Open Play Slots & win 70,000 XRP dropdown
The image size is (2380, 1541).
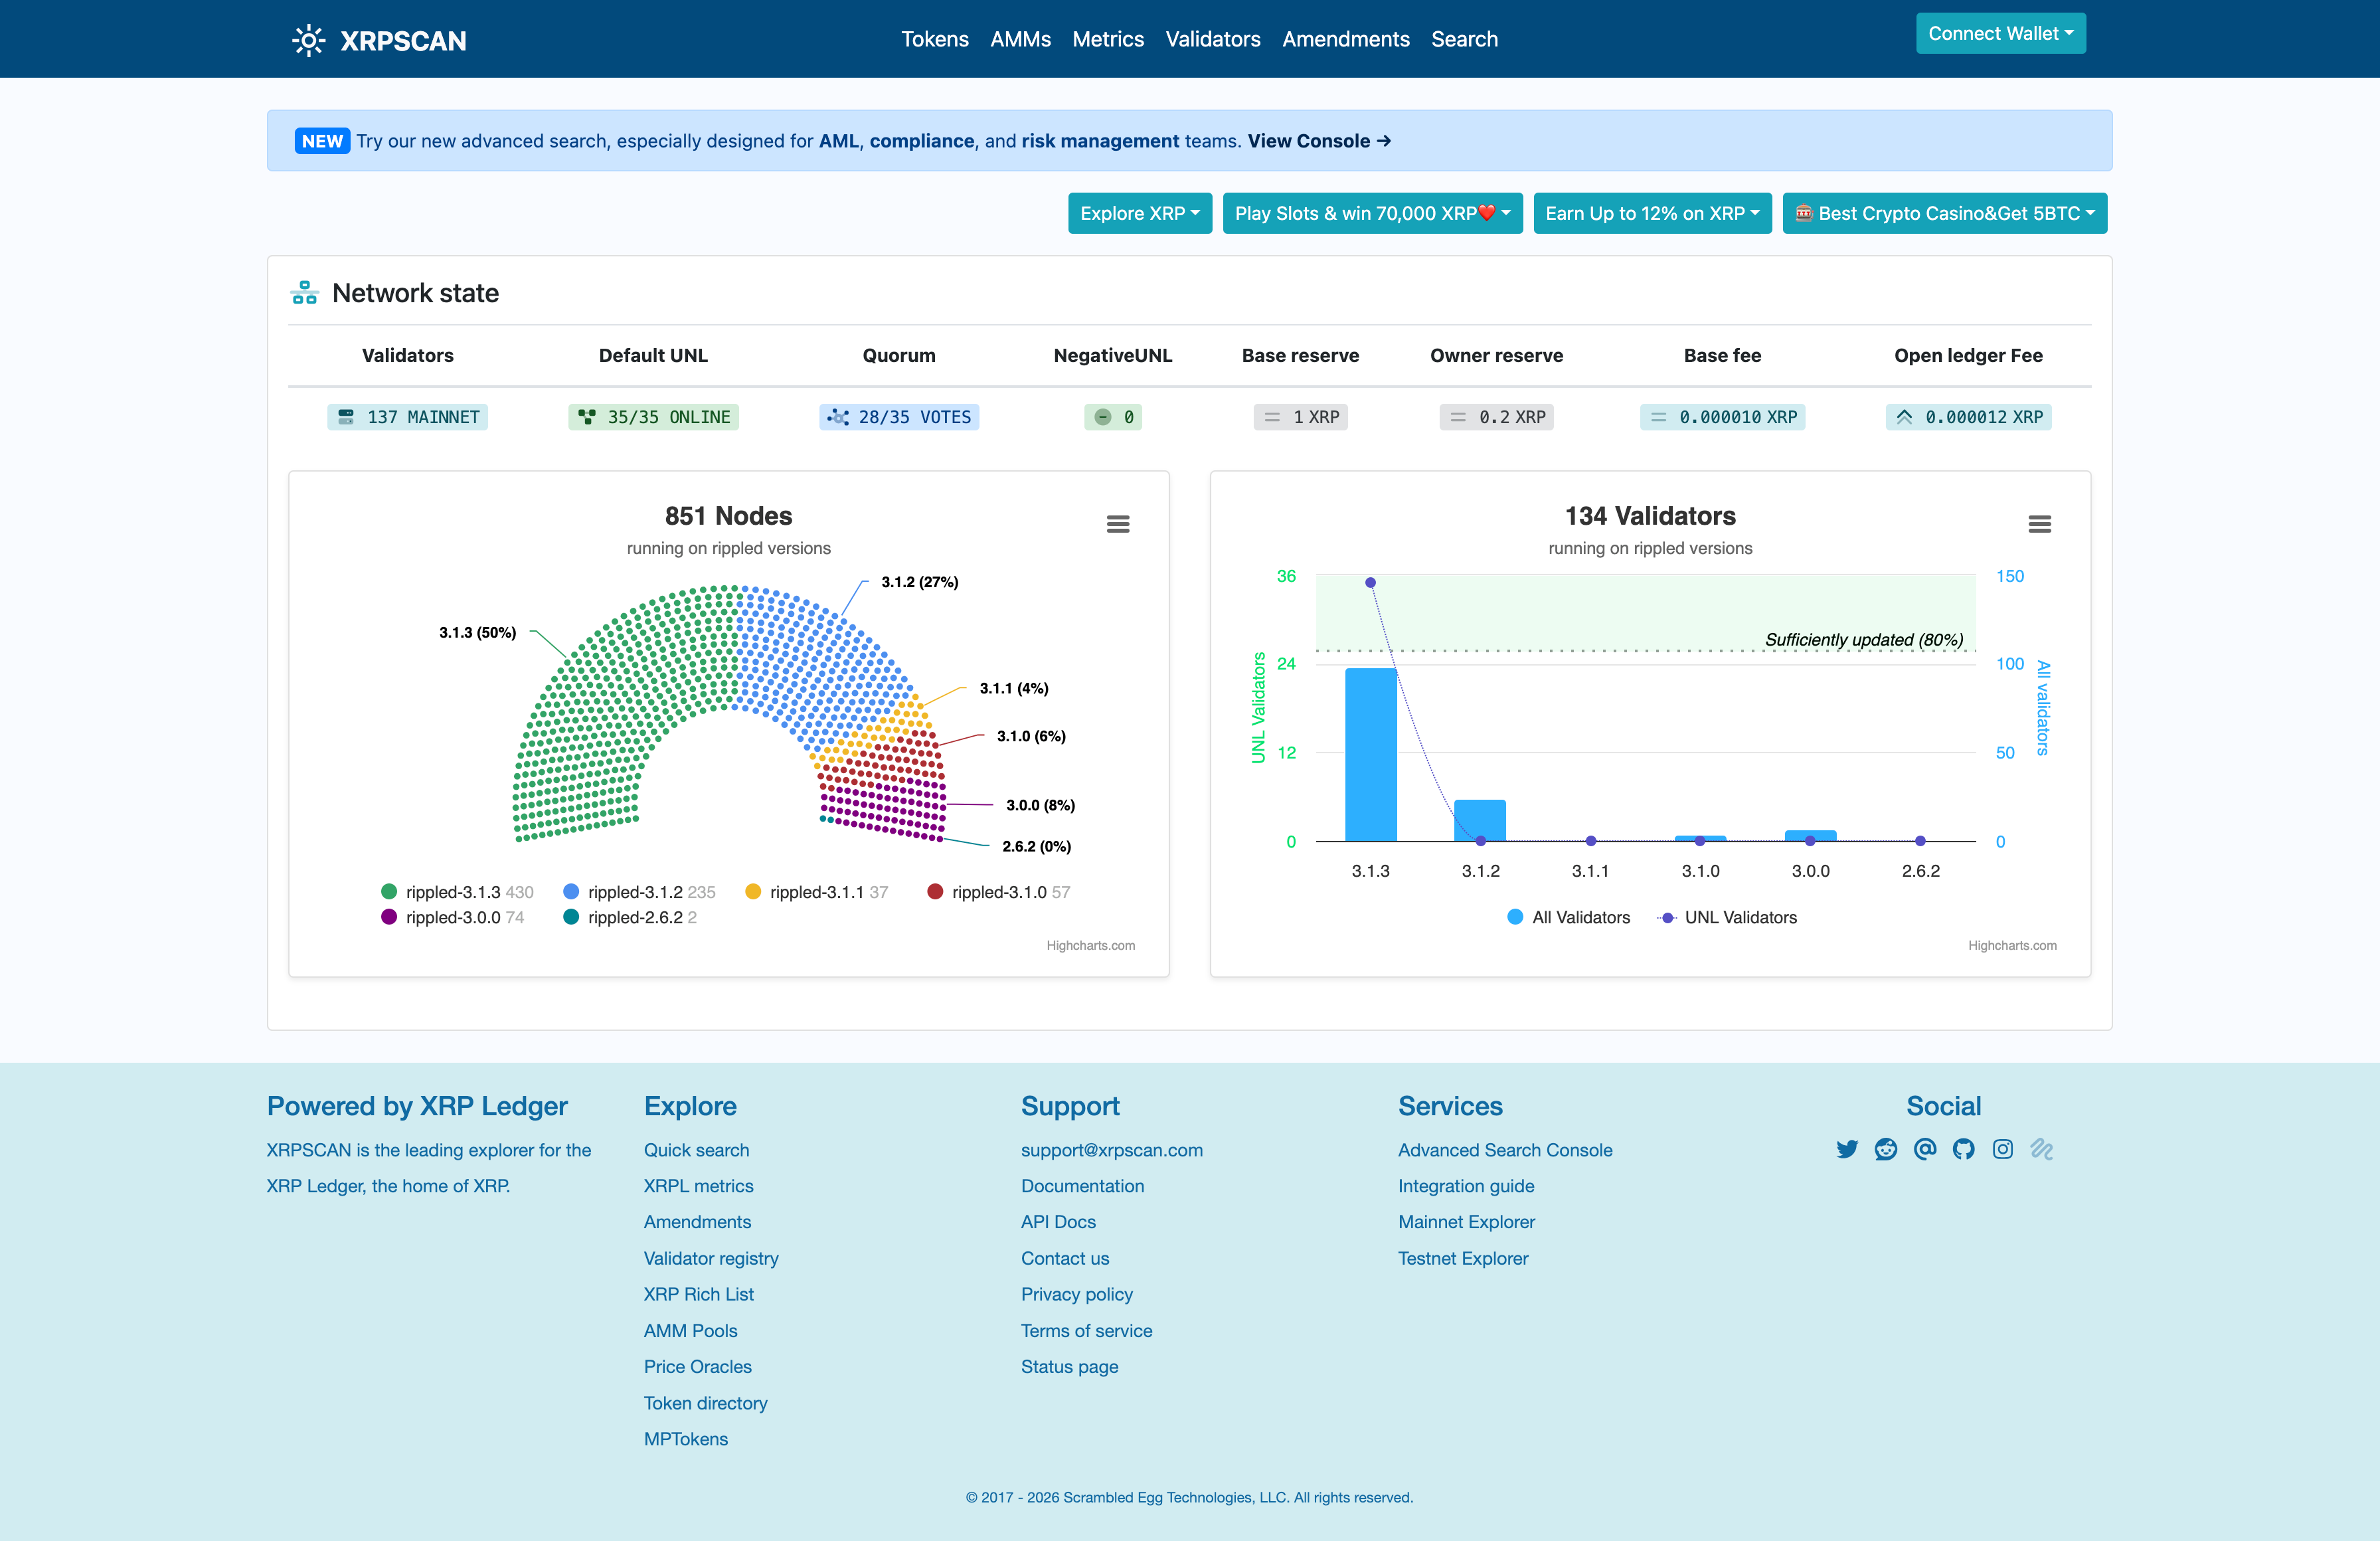coord(1373,213)
